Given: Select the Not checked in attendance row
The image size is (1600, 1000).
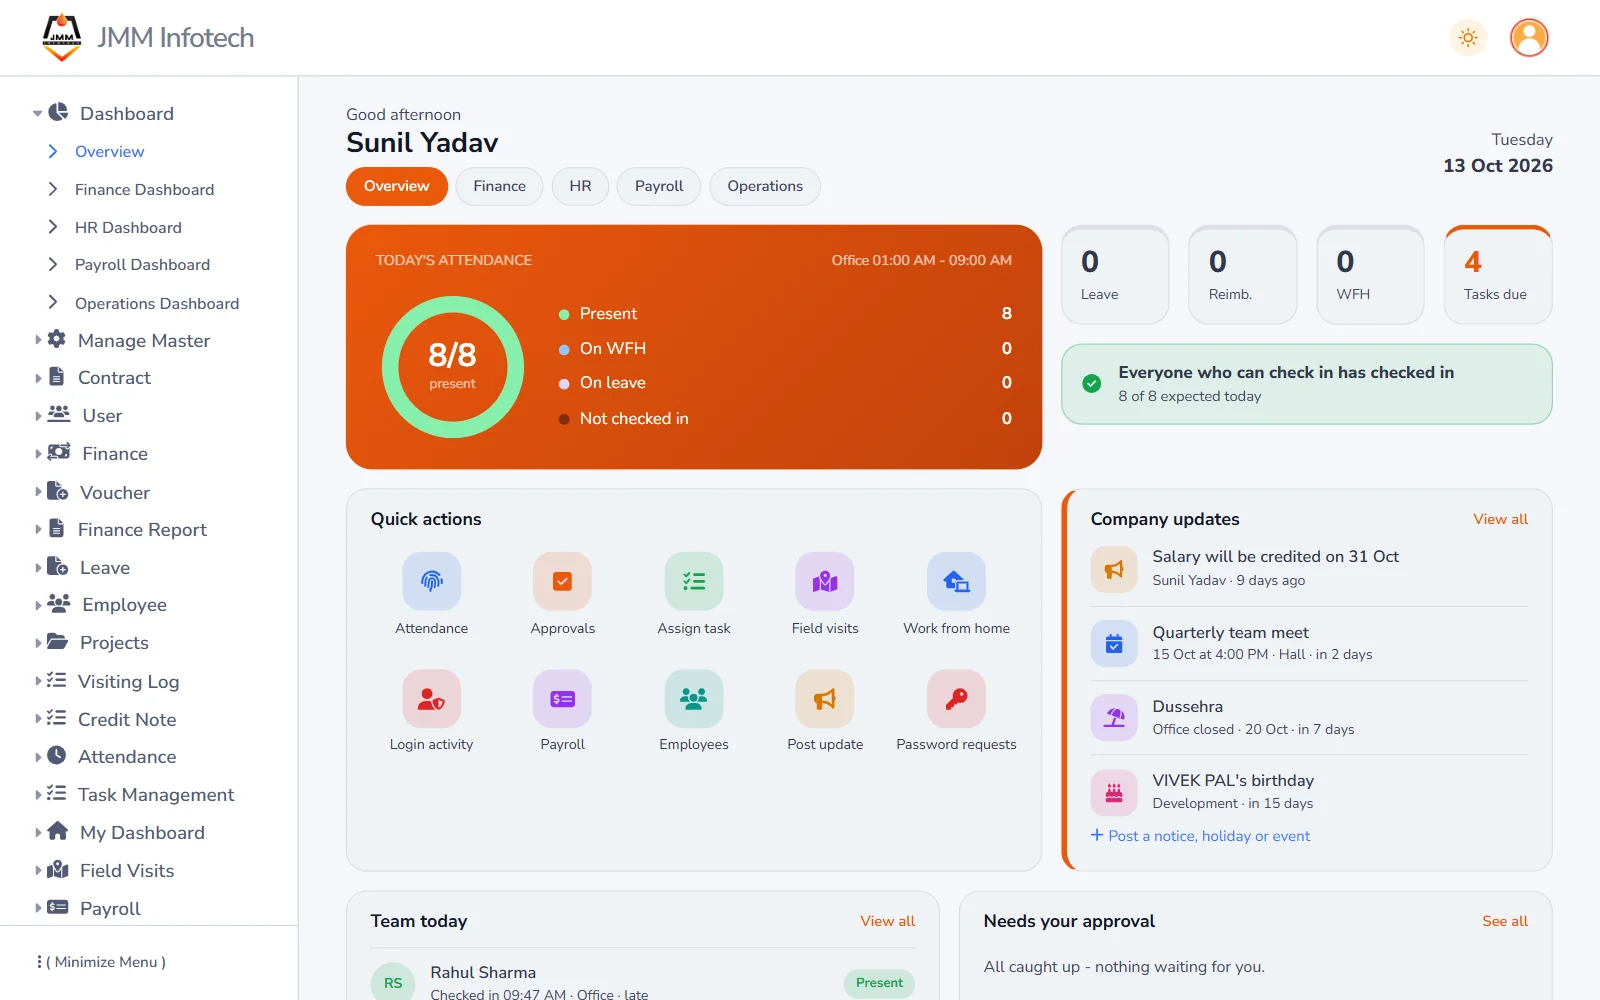Looking at the screenshot, I should [x=785, y=418].
